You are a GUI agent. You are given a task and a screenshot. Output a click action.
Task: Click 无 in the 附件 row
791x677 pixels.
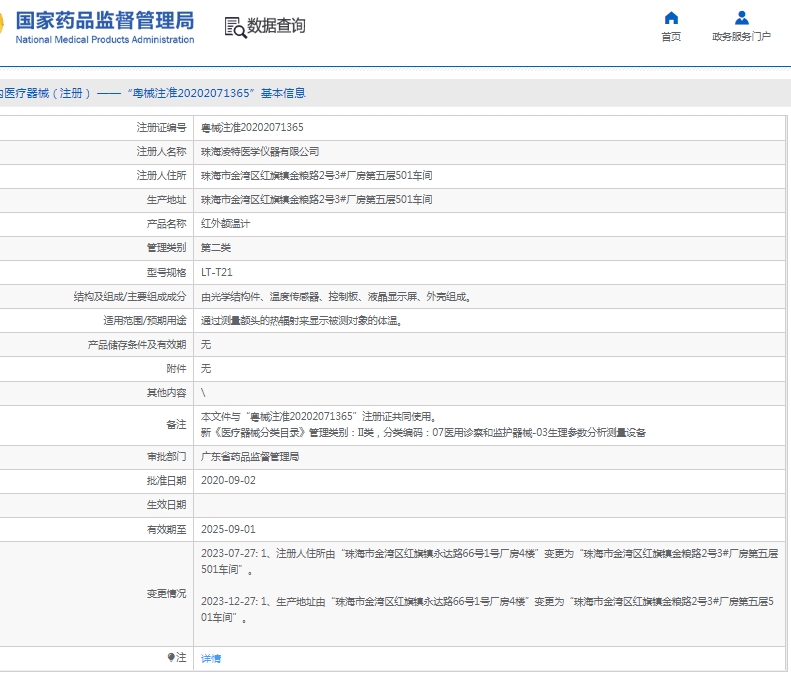(206, 369)
